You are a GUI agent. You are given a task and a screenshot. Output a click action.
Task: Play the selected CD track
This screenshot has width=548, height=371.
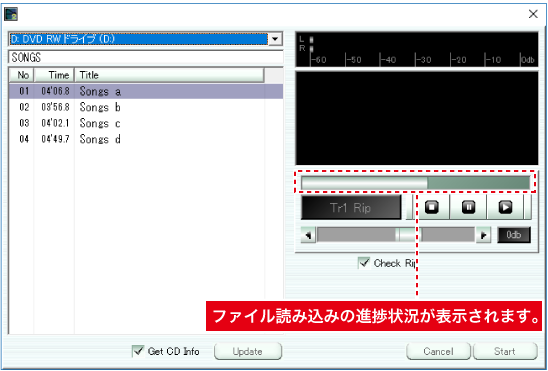pos(505,208)
